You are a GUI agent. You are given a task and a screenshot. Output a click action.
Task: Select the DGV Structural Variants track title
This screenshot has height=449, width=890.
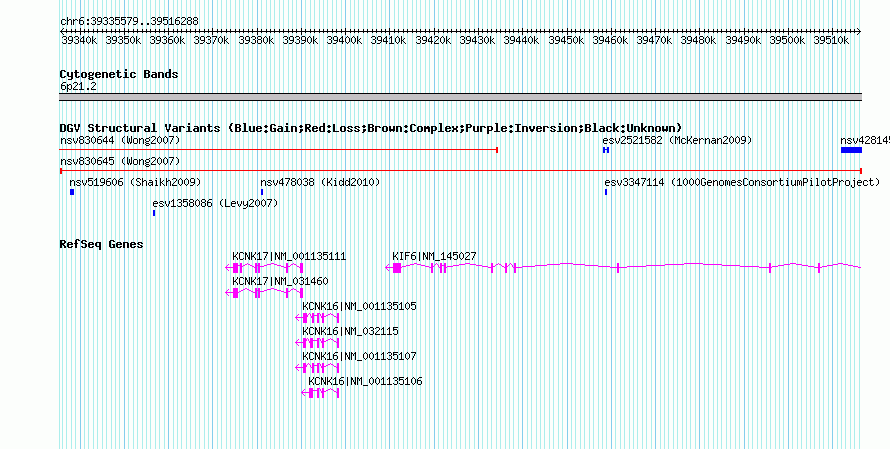[371, 128]
